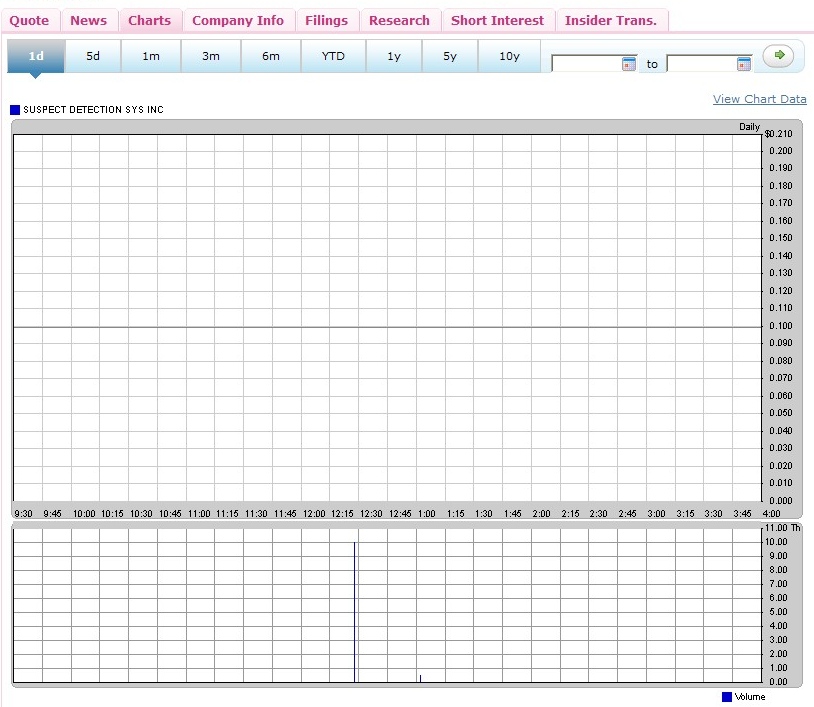This screenshot has width=814, height=707.
Task: Open the end date calendar picker icon
Action: pyautogui.click(x=744, y=64)
